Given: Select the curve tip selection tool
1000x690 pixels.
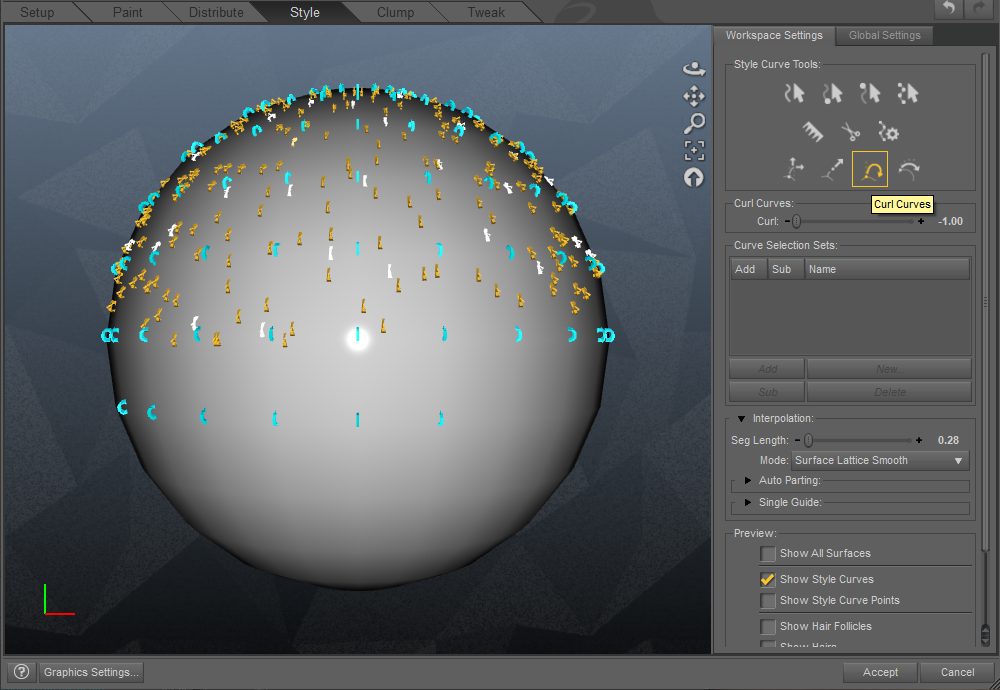Looking at the screenshot, I should click(869, 94).
